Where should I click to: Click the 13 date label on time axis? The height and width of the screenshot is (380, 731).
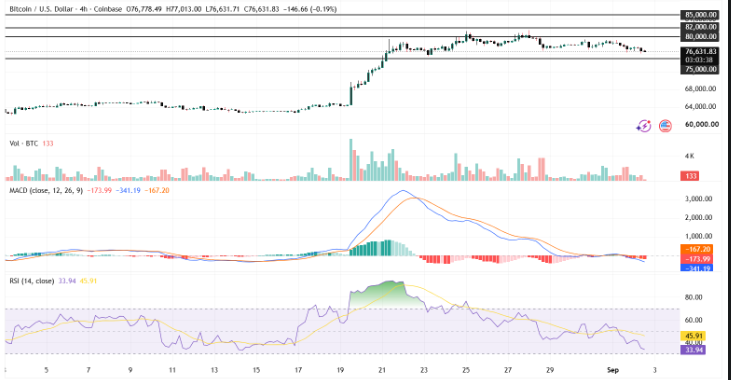pyautogui.click(x=214, y=370)
